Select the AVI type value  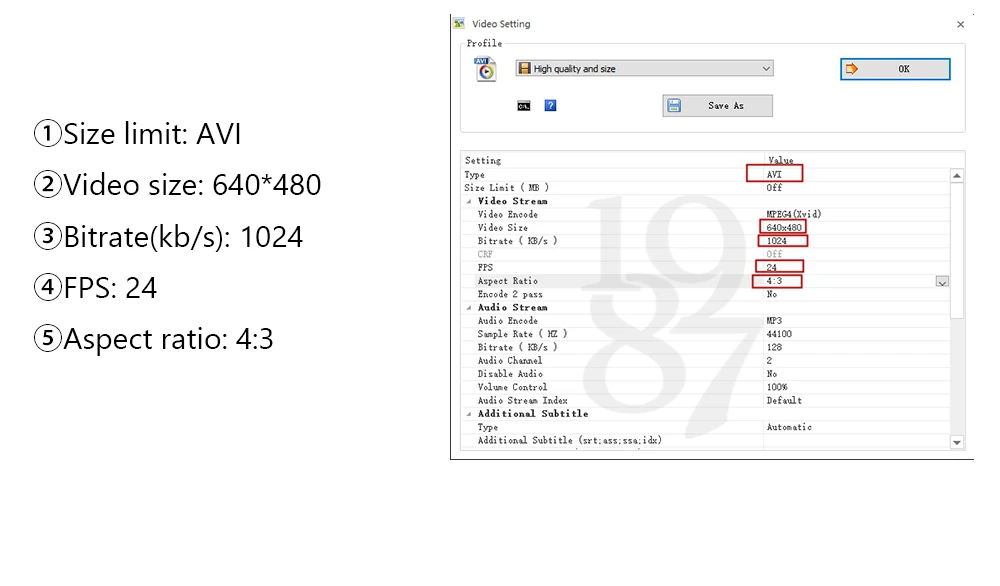774,174
